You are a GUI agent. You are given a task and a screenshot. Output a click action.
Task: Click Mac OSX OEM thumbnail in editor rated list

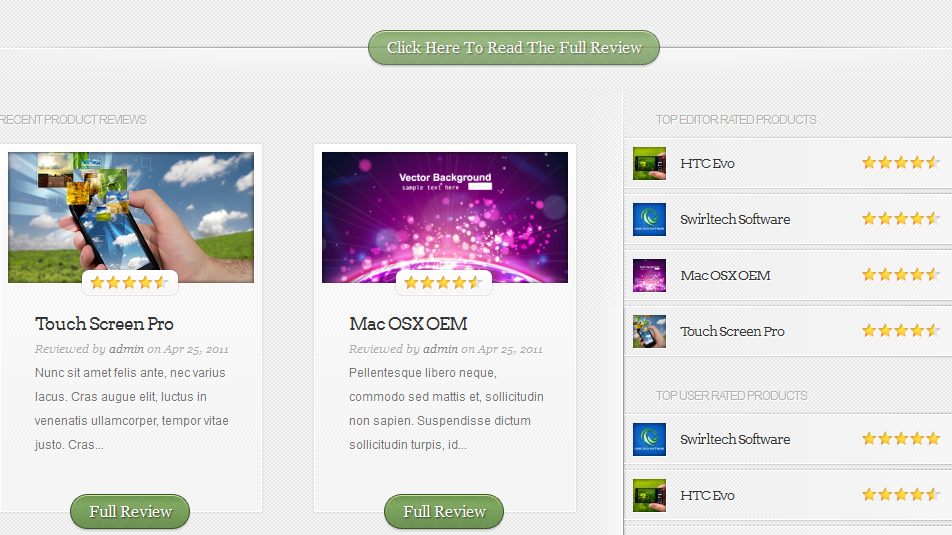(649, 275)
